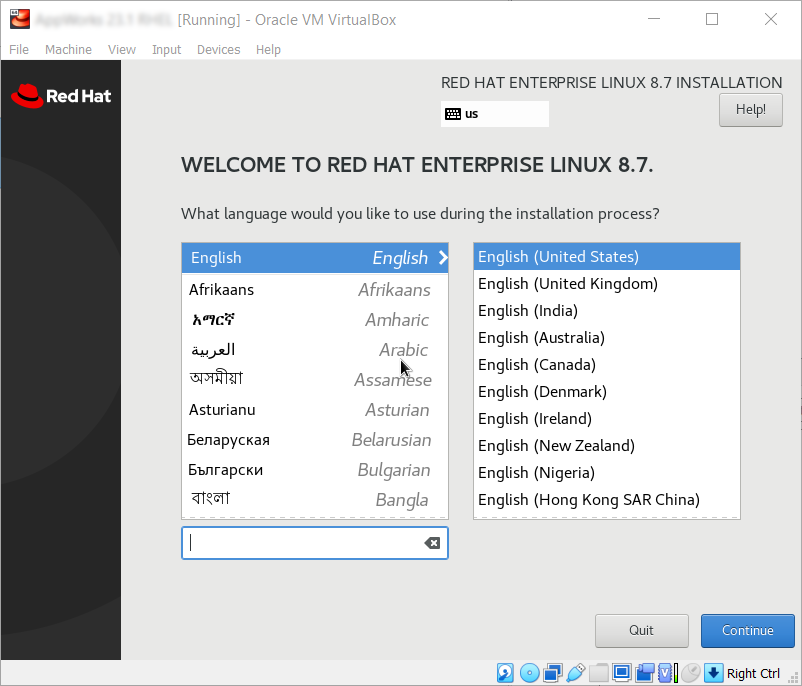Viewport: 802px width, 686px height.
Task: Click the display settings status icon
Action: 622,673
